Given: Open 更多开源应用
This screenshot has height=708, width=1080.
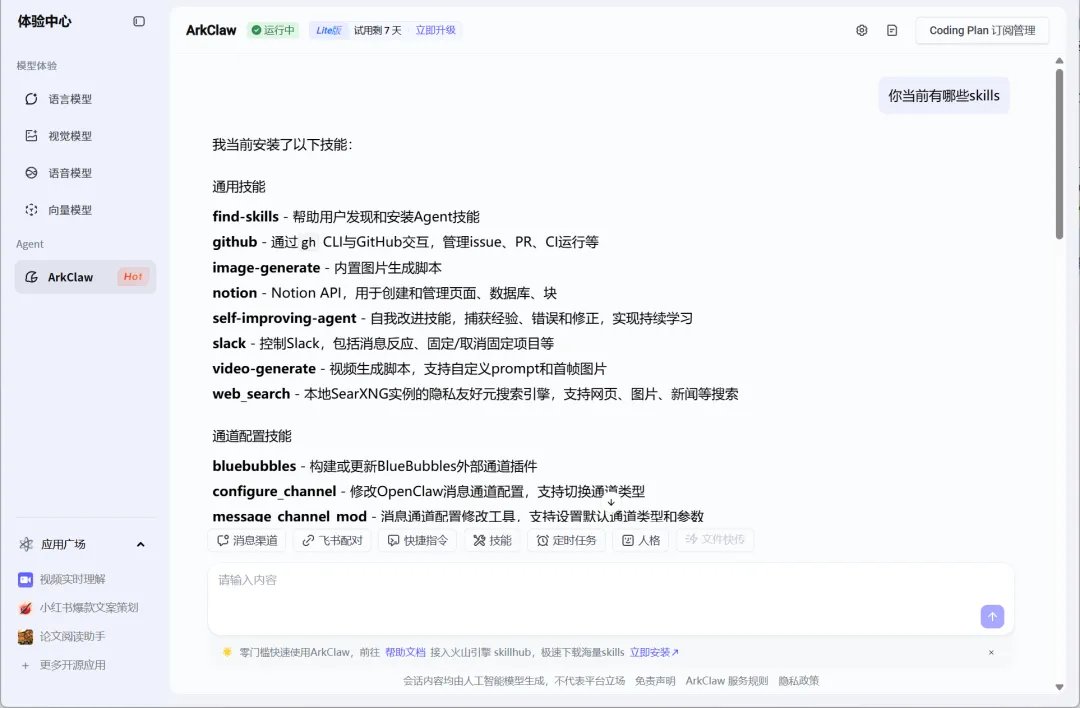Looking at the screenshot, I should pos(72,665).
